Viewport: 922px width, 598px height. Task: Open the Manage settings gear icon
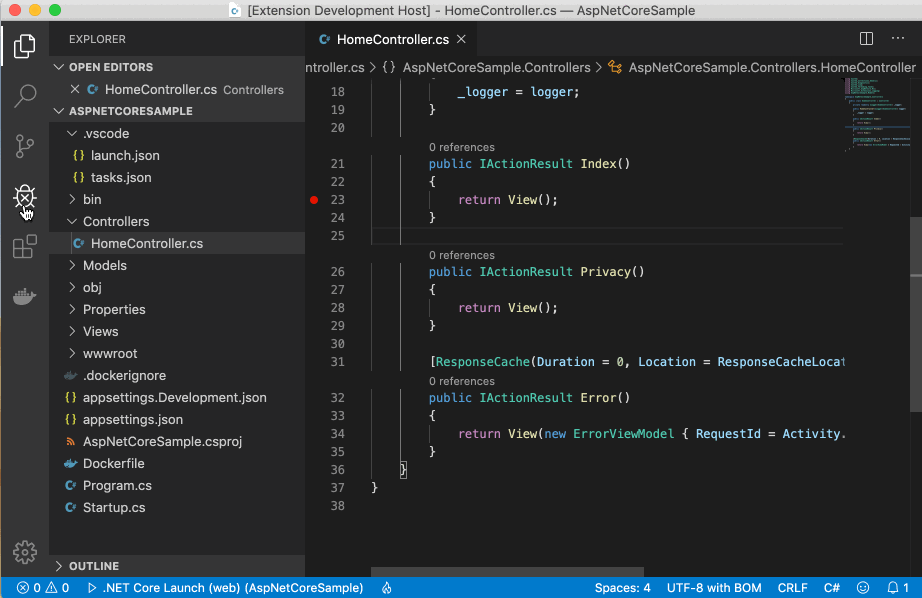pyautogui.click(x=24, y=552)
